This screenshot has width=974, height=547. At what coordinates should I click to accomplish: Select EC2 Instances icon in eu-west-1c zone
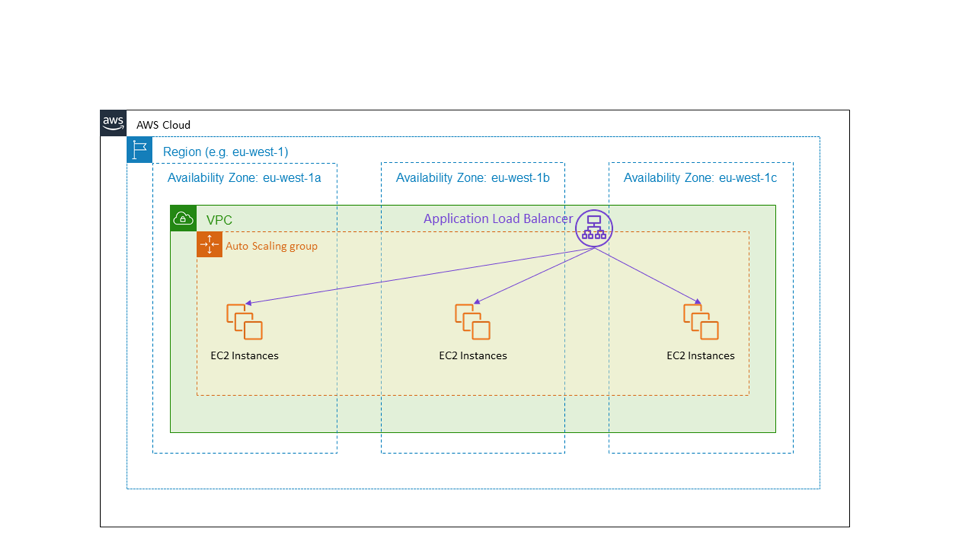click(701, 321)
